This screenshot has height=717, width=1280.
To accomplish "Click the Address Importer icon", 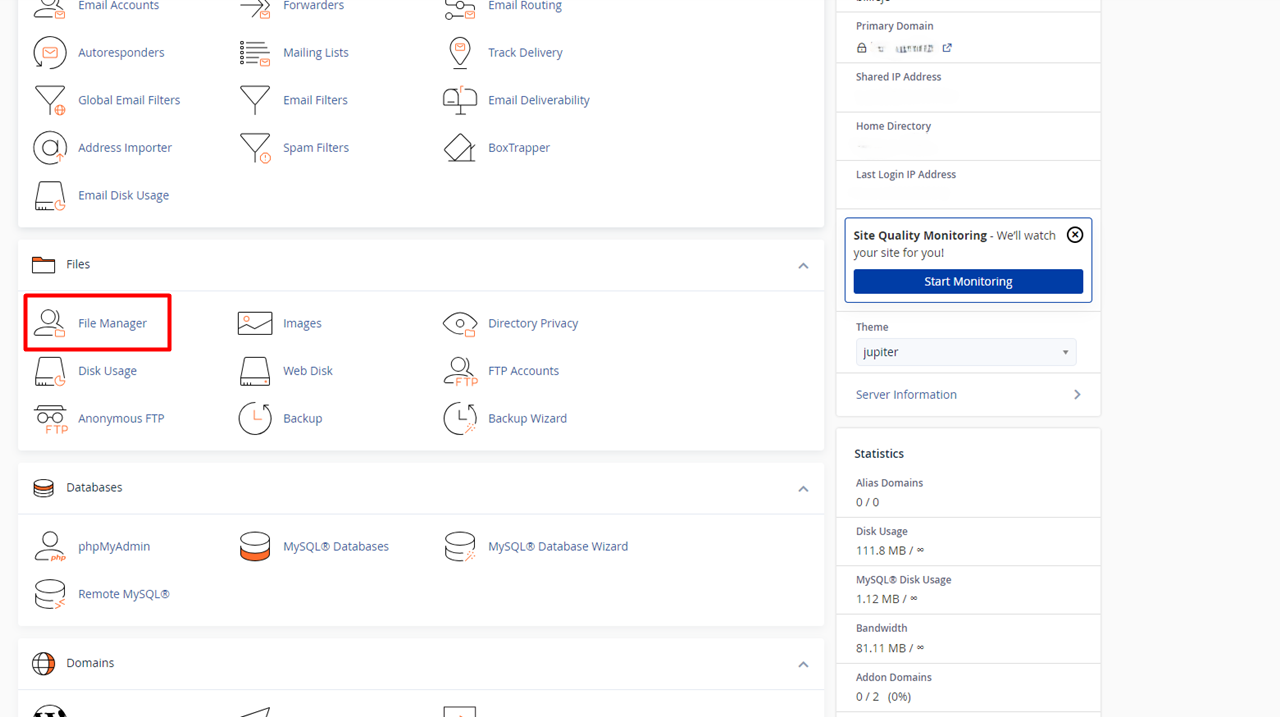I will pos(50,148).
